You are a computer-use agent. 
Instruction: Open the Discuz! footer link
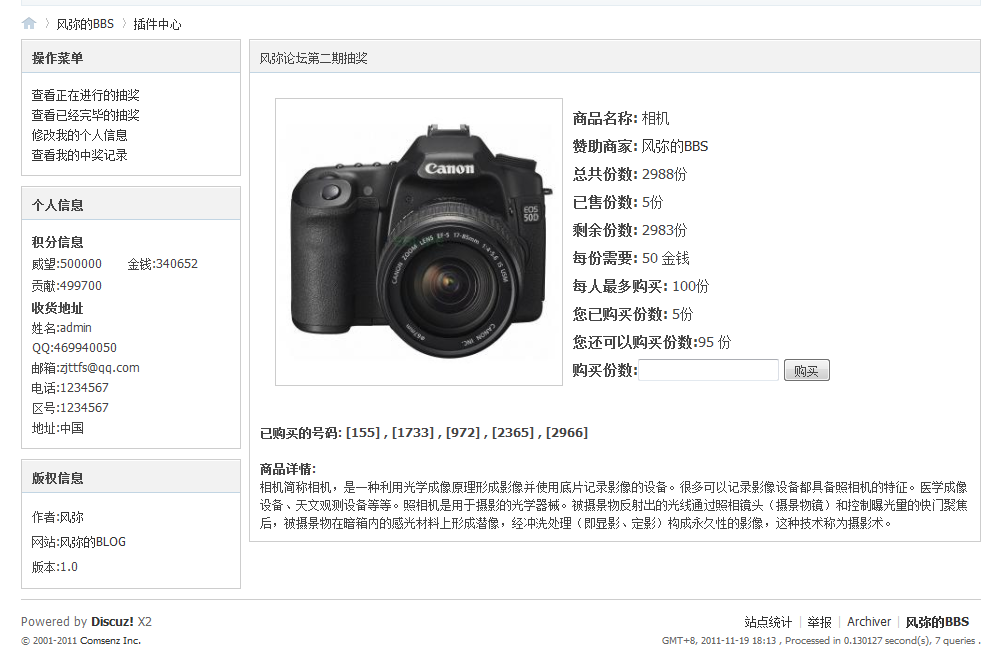click(x=112, y=622)
